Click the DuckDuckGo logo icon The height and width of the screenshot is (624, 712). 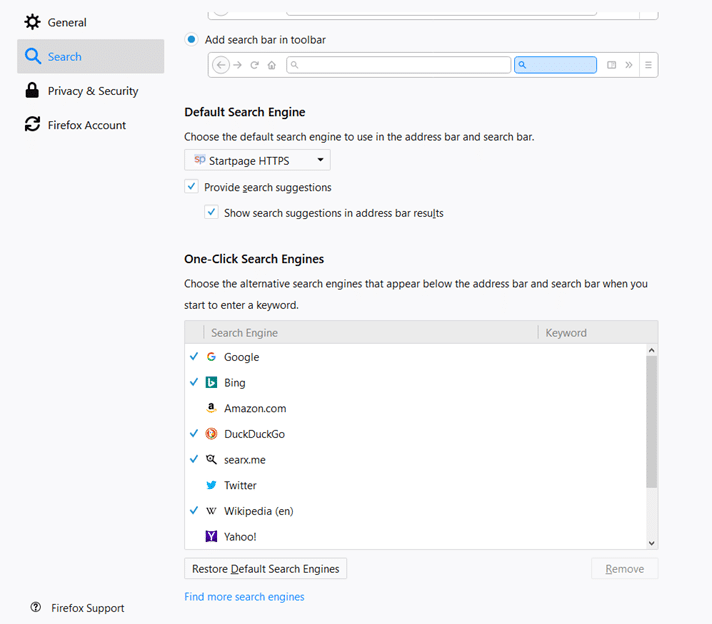click(211, 434)
